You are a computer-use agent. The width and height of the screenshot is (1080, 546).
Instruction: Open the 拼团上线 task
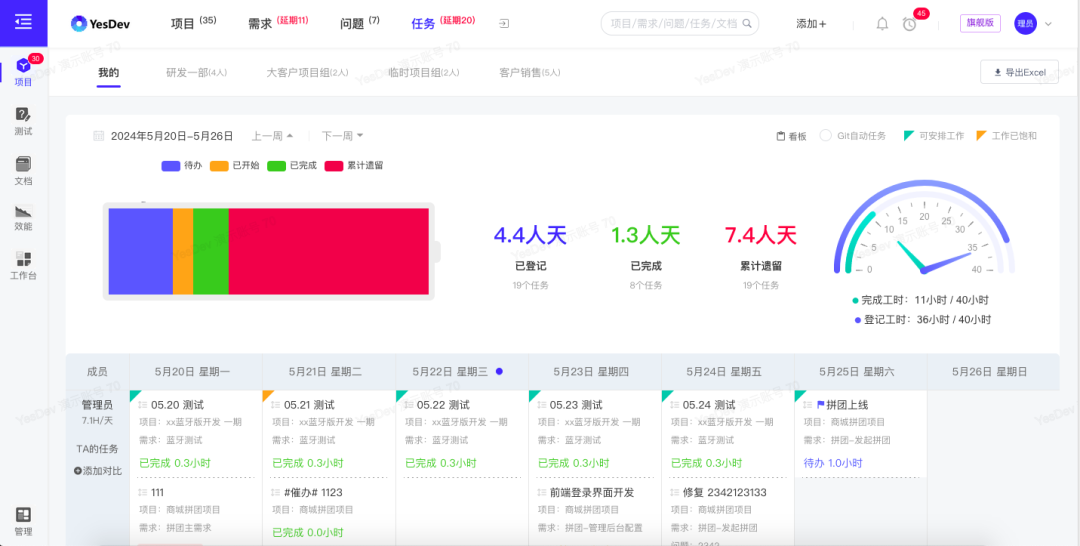(x=847, y=405)
